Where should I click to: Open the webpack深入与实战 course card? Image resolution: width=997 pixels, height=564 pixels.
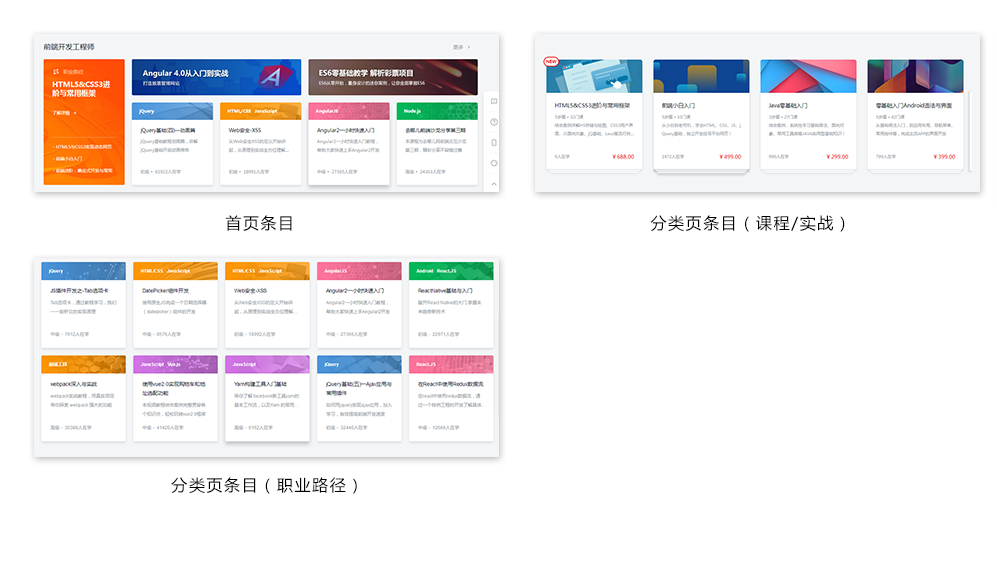click(x=83, y=398)
